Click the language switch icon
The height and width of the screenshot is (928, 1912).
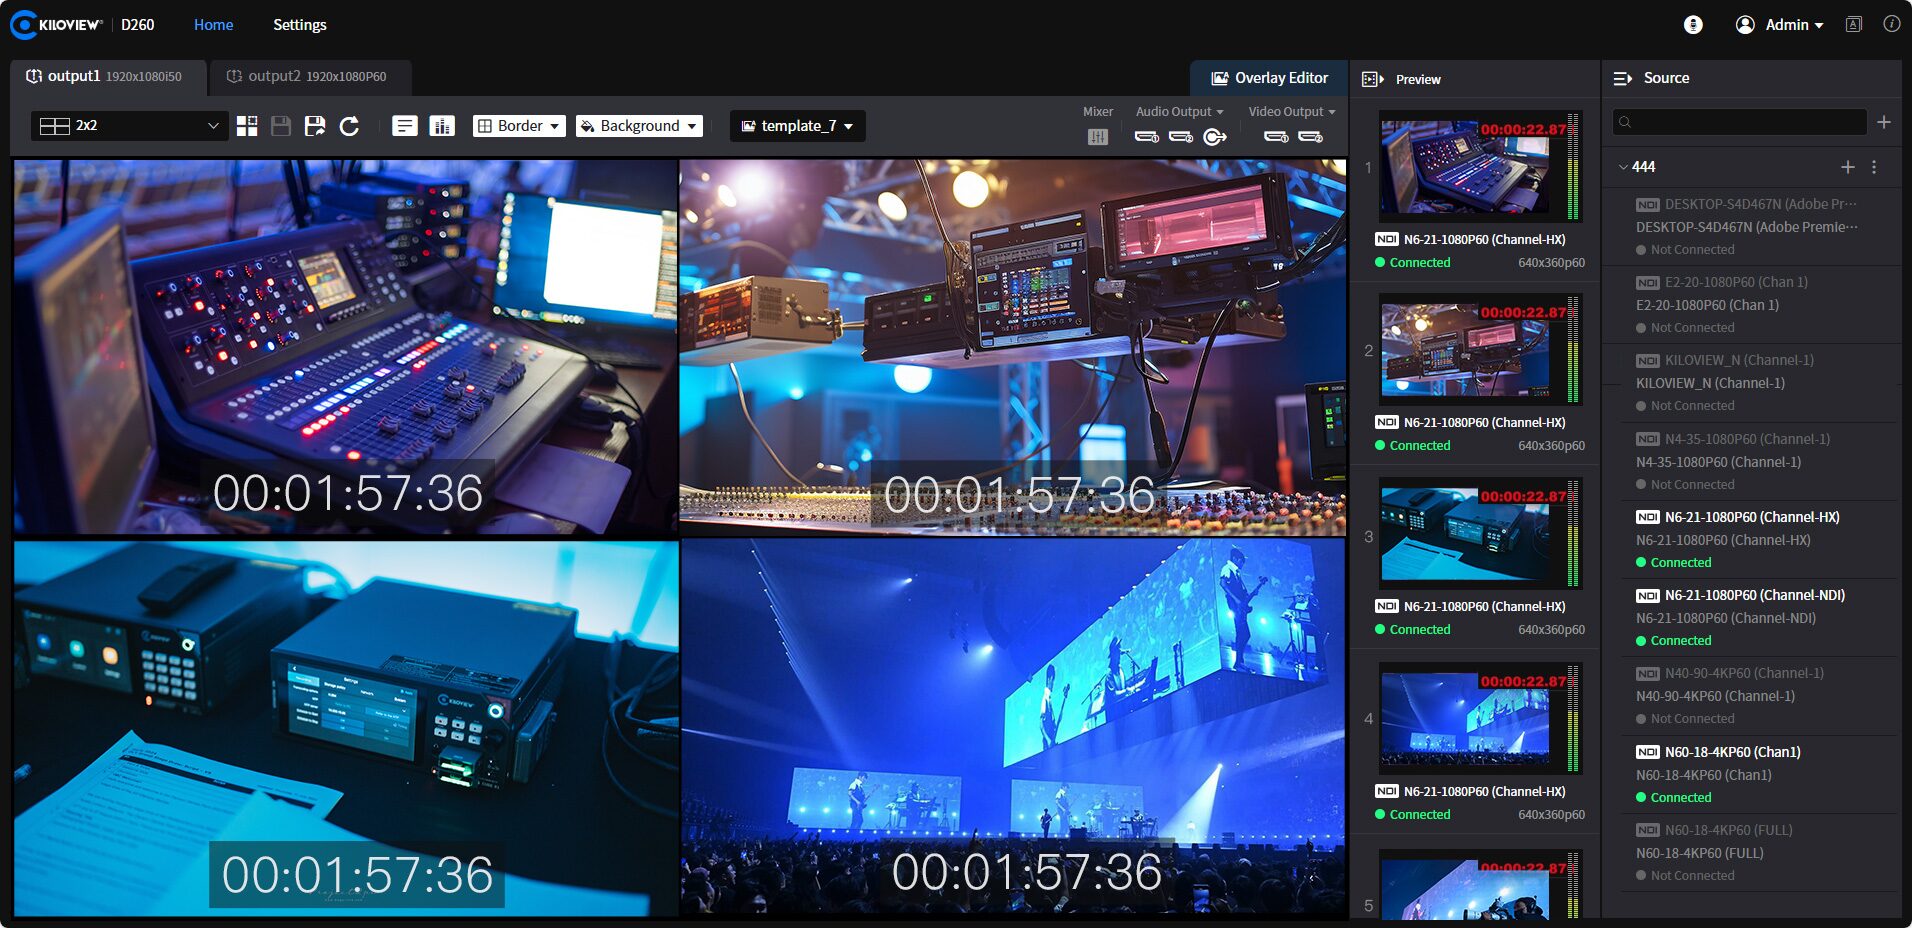coord(1853,25)
